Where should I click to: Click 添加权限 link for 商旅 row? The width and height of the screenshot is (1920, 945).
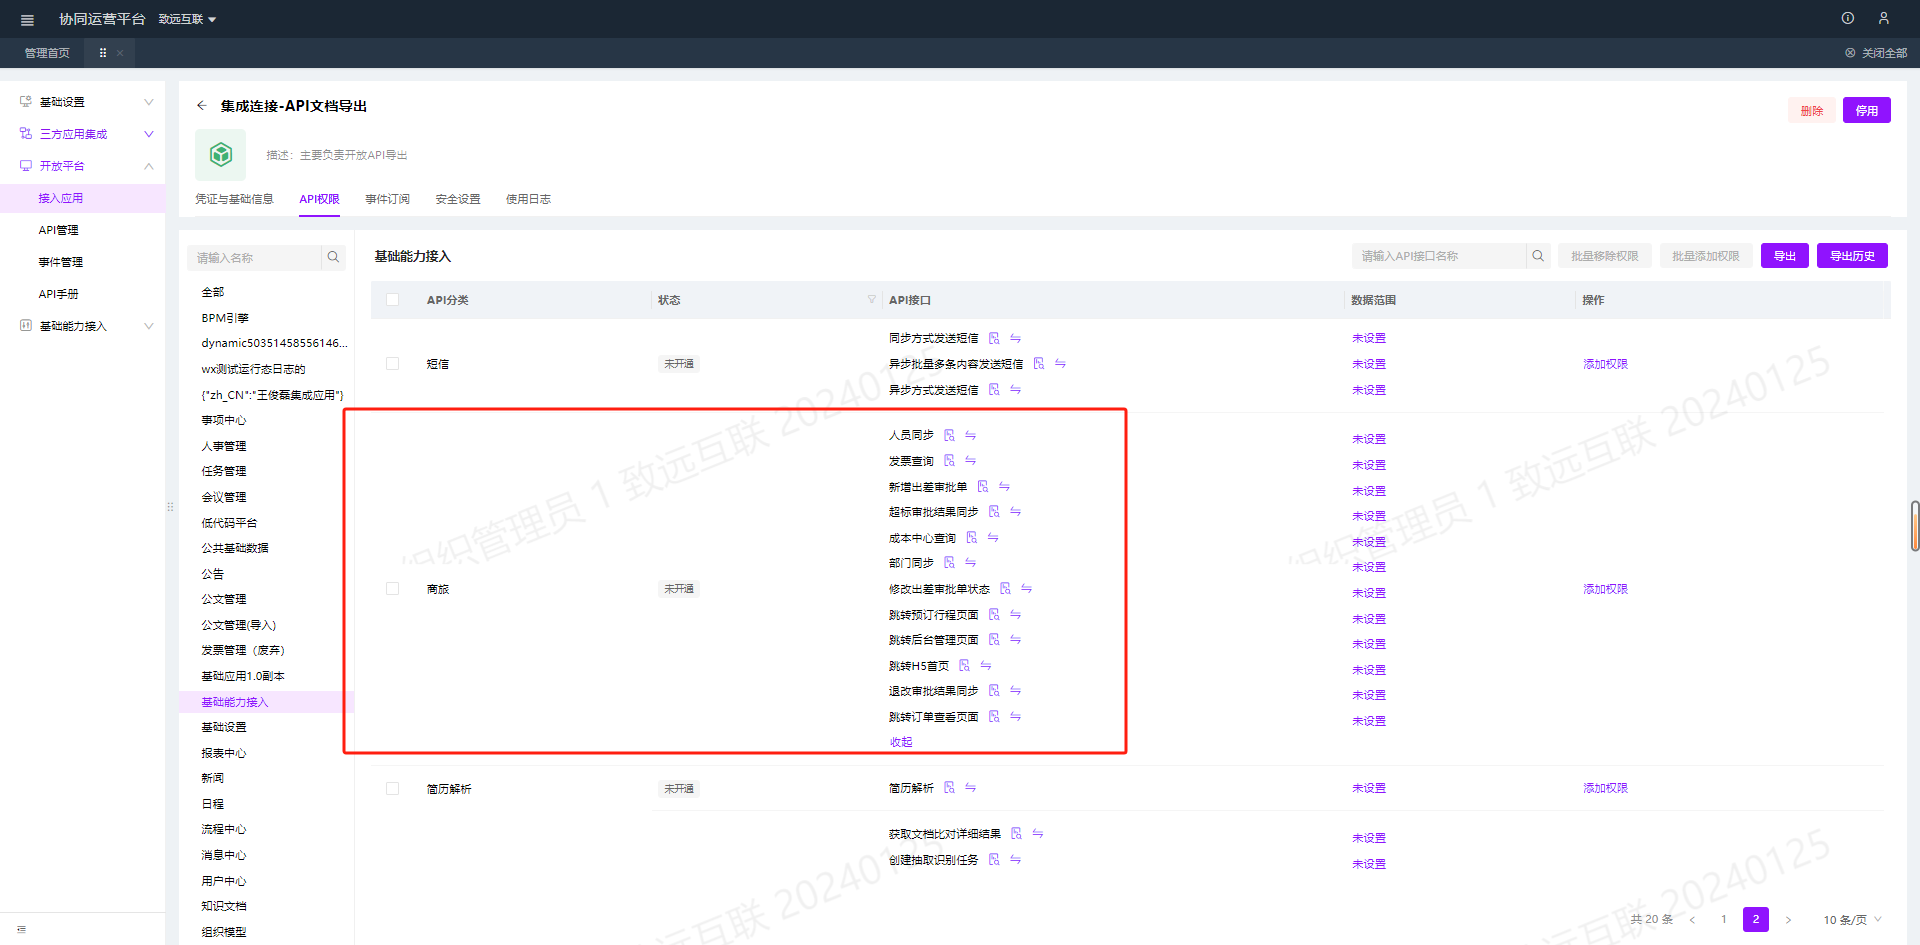[x=1605, y=589]
